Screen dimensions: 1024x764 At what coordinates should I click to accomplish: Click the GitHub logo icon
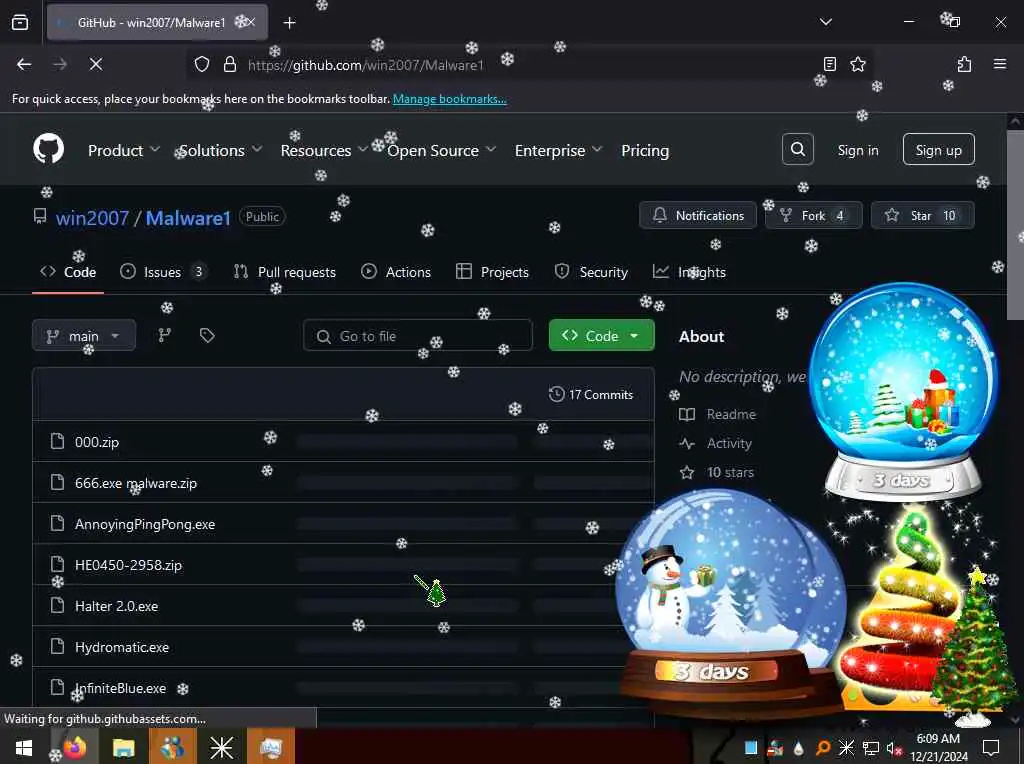click(x=48, y=150)
